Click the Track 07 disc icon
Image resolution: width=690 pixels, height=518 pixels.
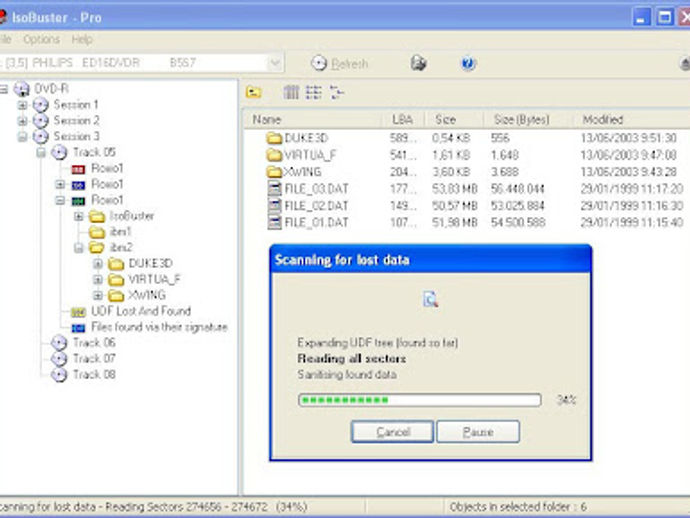point(59,359)
